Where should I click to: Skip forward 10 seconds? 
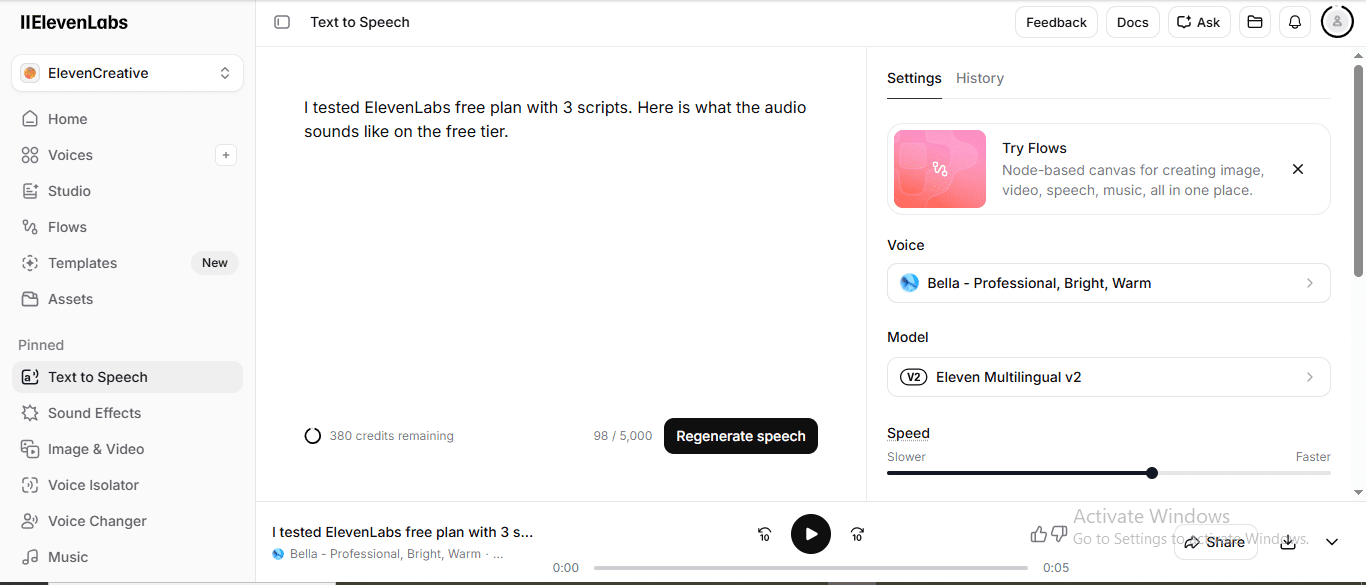[857, 535]
